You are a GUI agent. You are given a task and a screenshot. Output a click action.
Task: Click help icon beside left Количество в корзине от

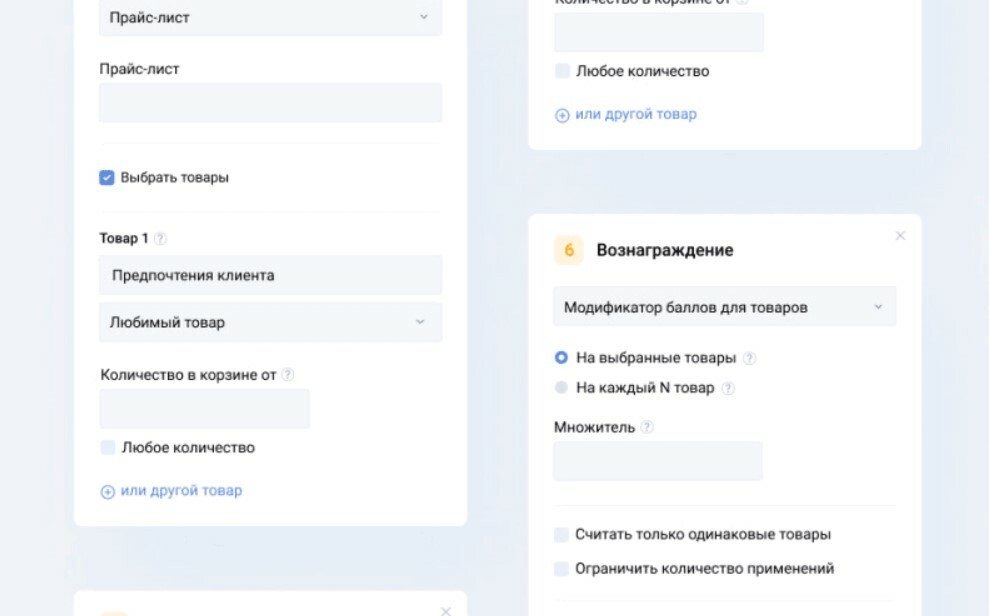click(x=288, y=375)
